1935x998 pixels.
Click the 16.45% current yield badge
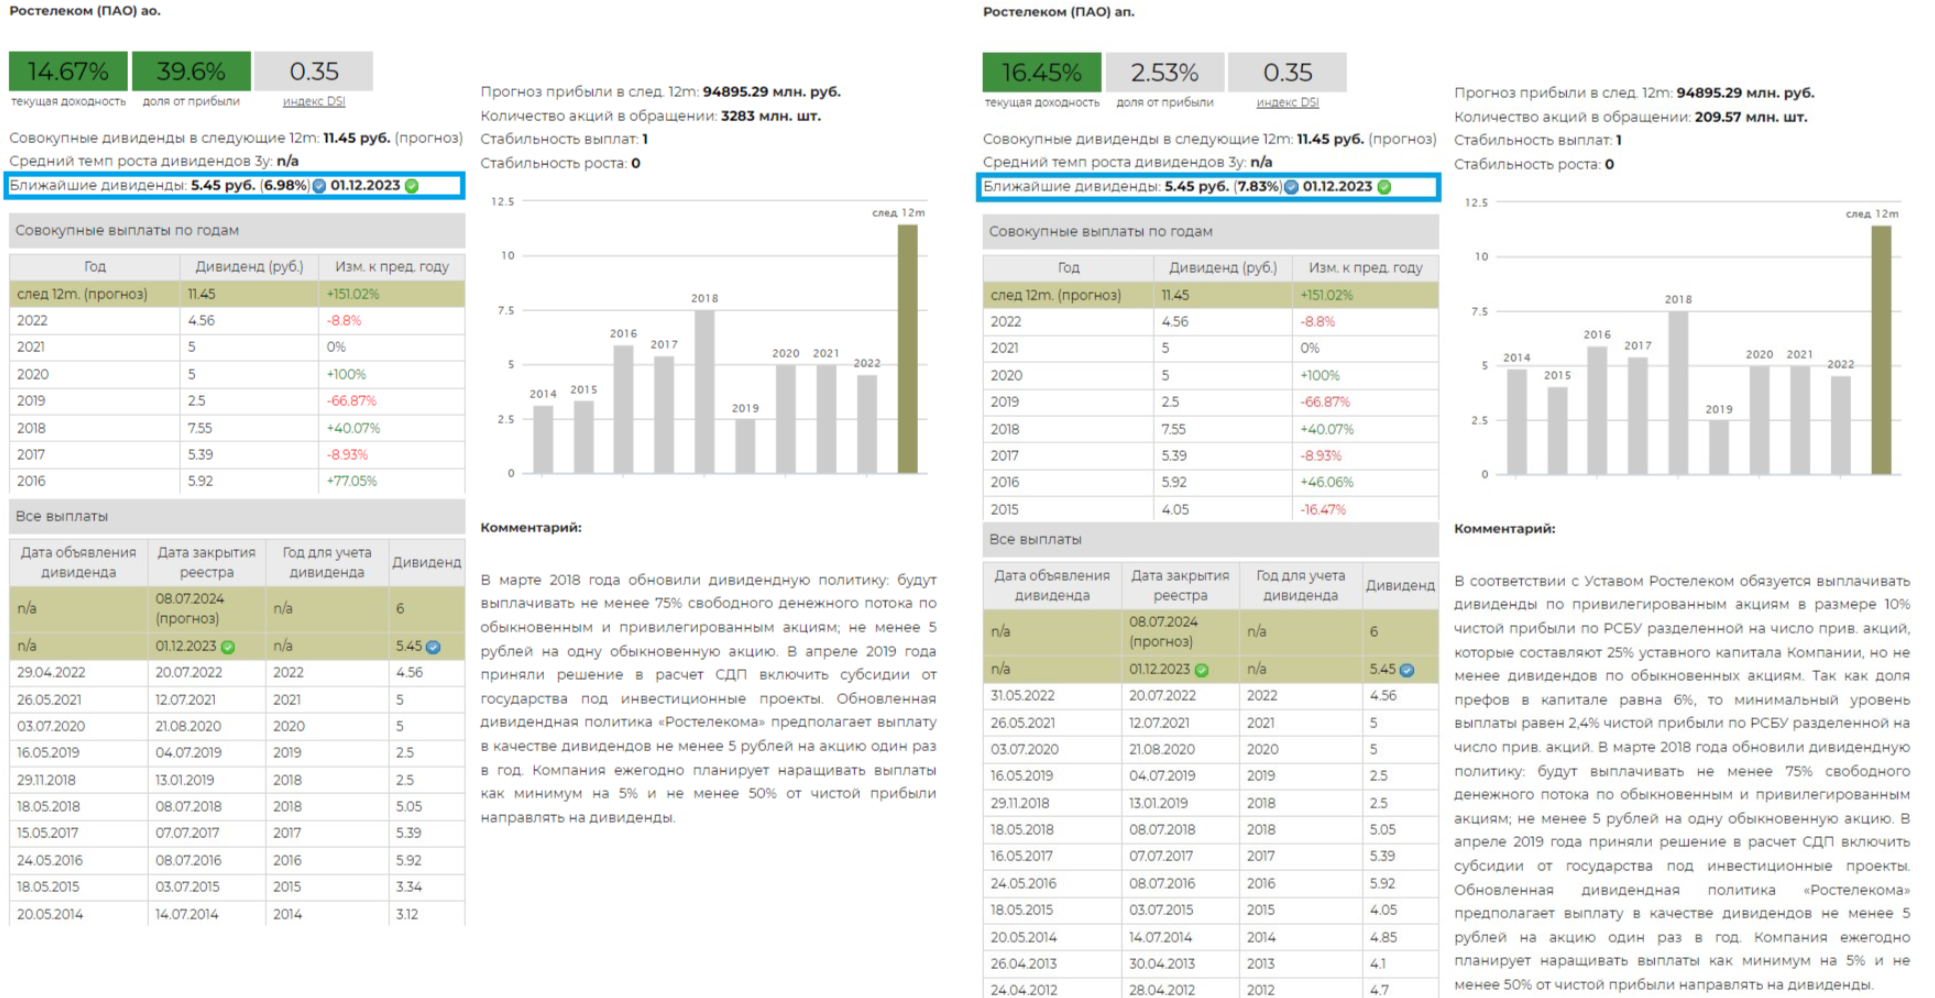[x=1041, y=72]
